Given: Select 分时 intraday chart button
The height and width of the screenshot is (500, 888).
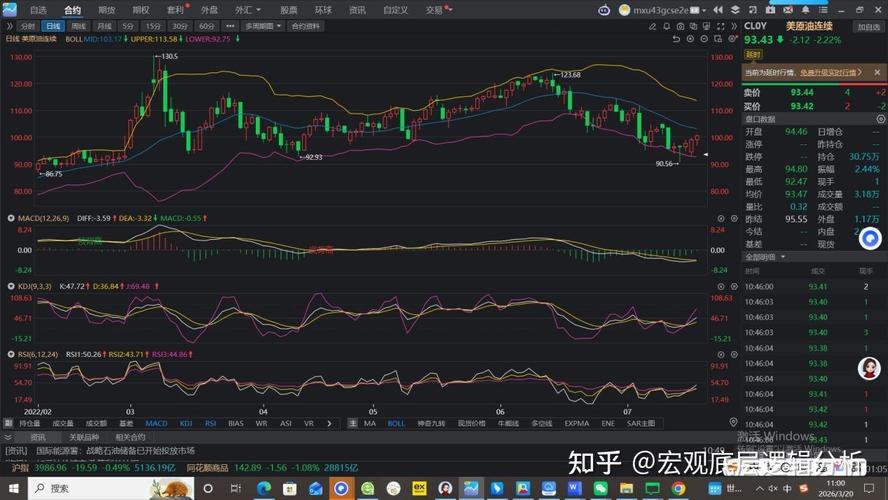Looking at the screenshot, I should pos(27,26).
